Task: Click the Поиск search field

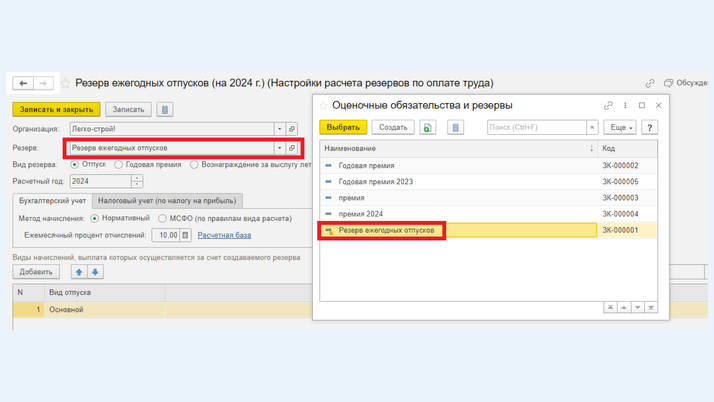Action: 536,128
